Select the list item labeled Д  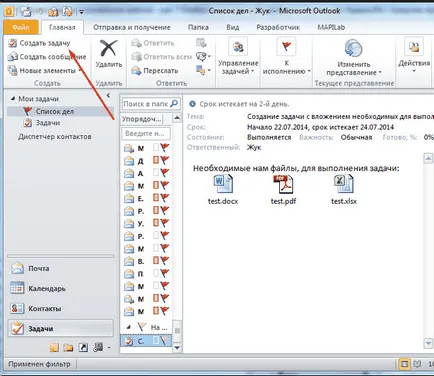click(x=146, y=161)
